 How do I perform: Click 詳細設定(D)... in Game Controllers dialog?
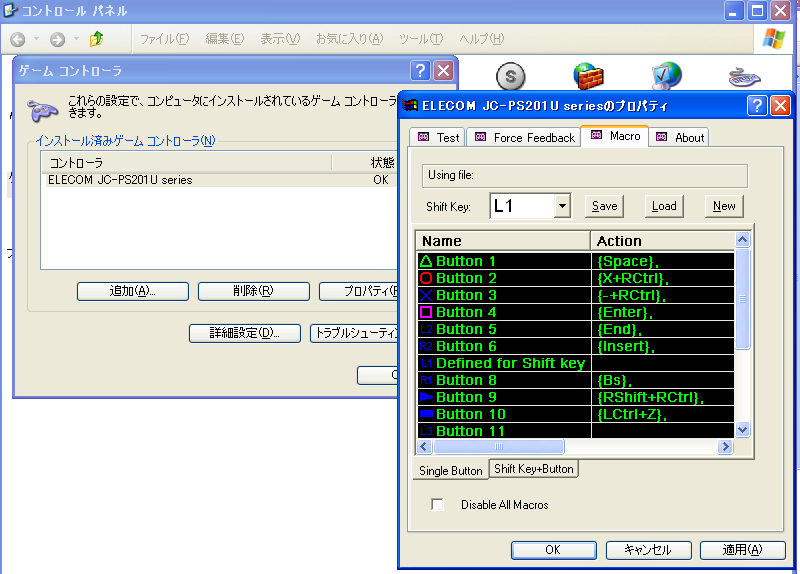pos(245,333)
